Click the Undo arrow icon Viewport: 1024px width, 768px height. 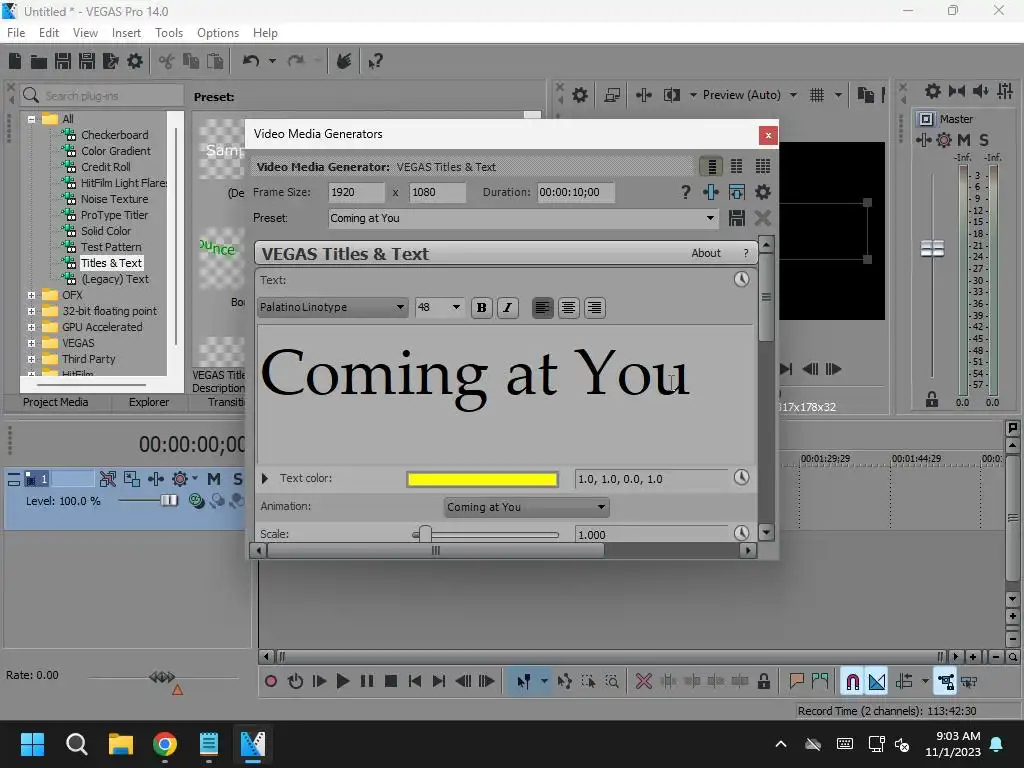(x=251, y=61)
